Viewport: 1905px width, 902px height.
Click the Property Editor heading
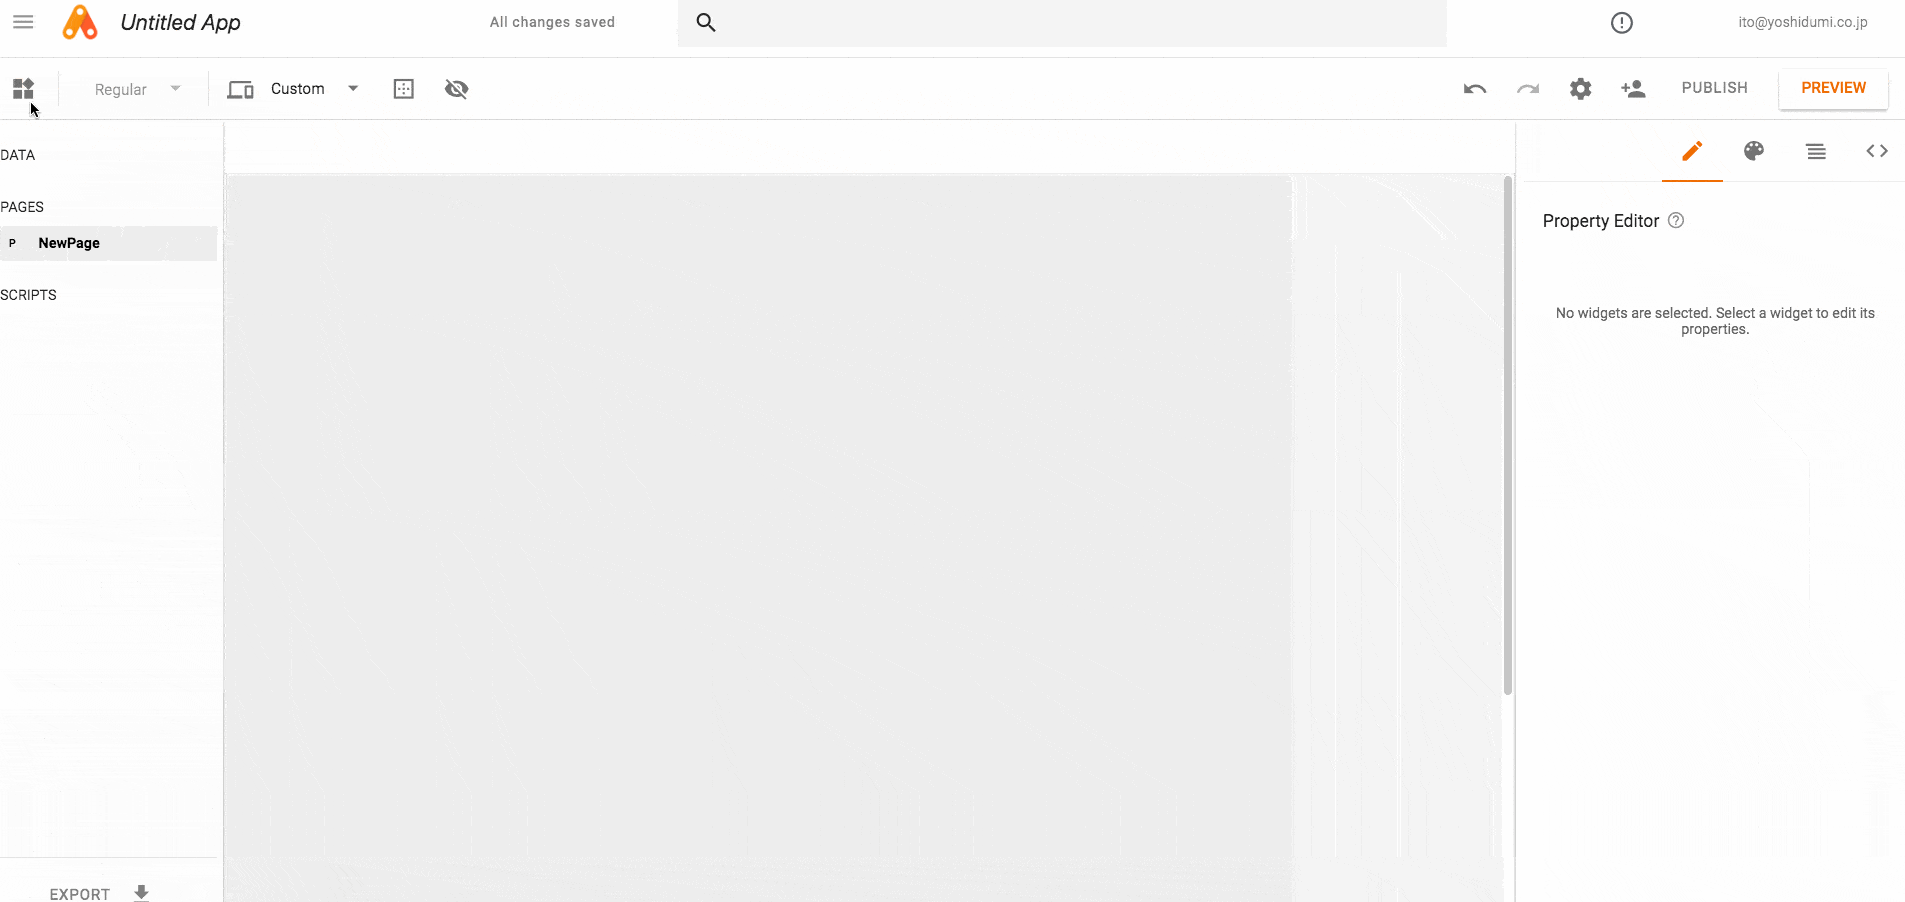1600,221
